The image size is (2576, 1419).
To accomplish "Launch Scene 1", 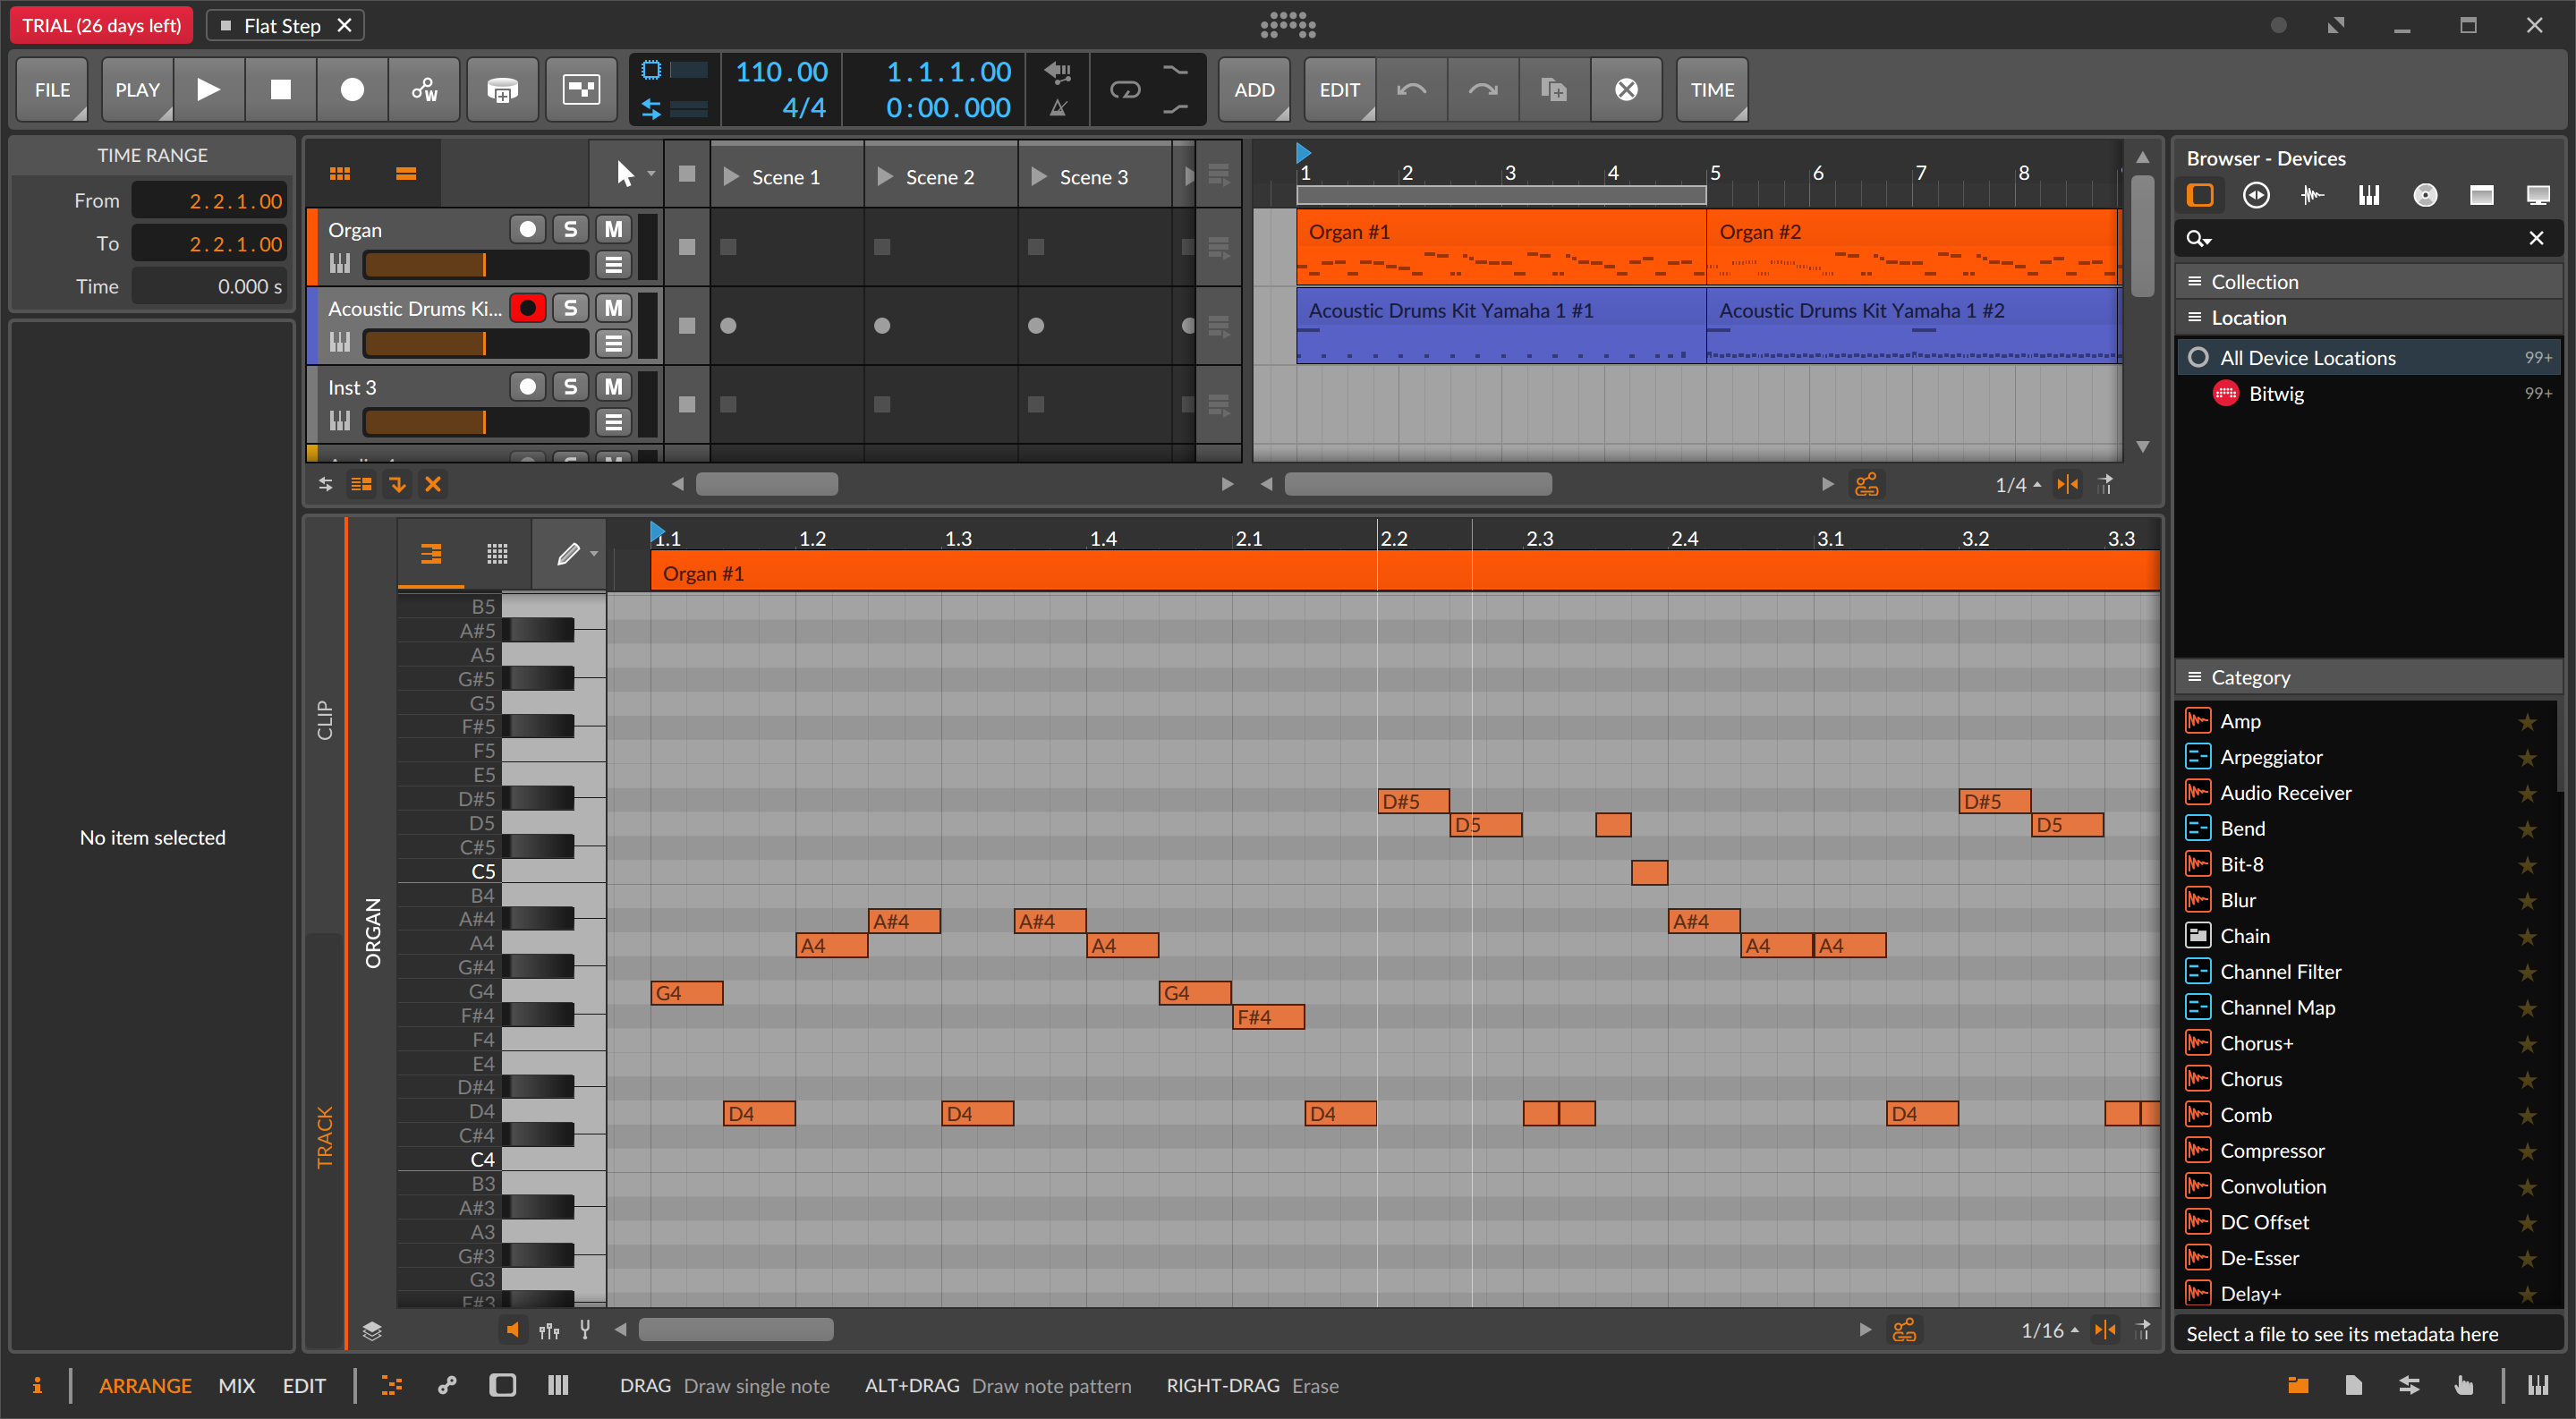I will tap(732, 177).
